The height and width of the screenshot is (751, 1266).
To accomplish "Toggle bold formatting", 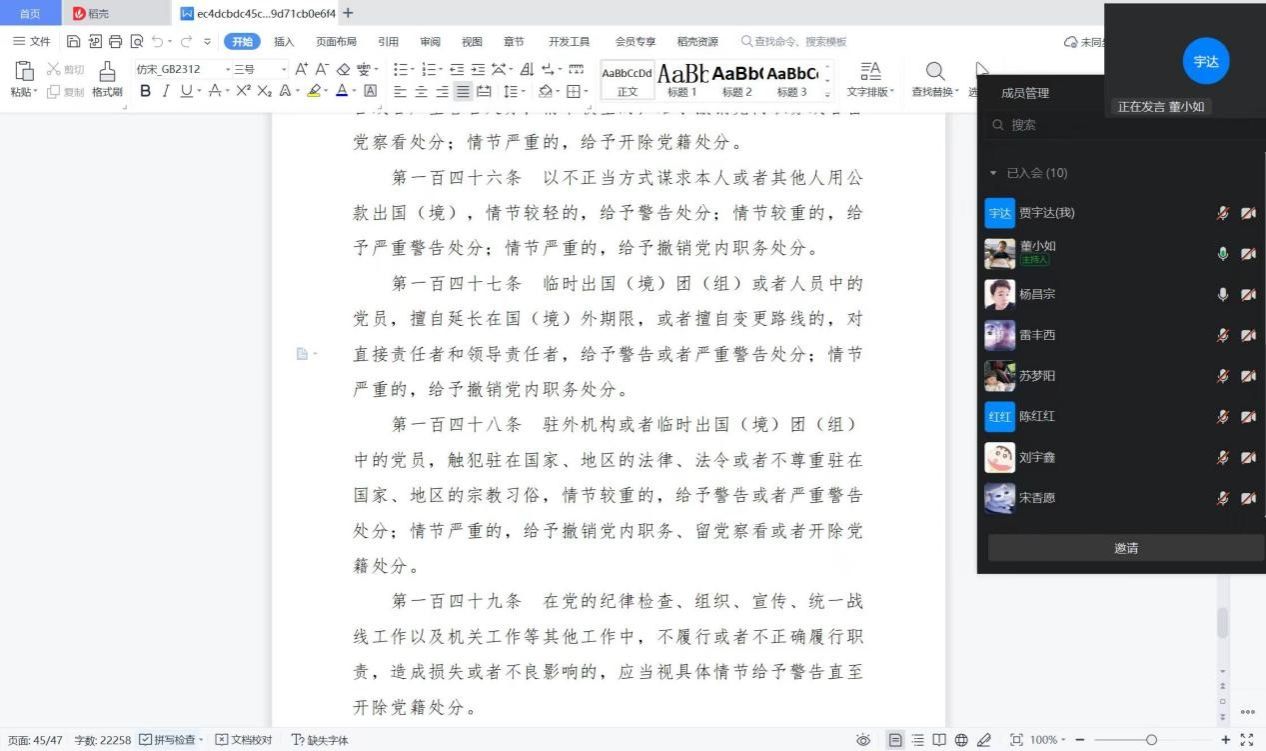I will 145,91.
